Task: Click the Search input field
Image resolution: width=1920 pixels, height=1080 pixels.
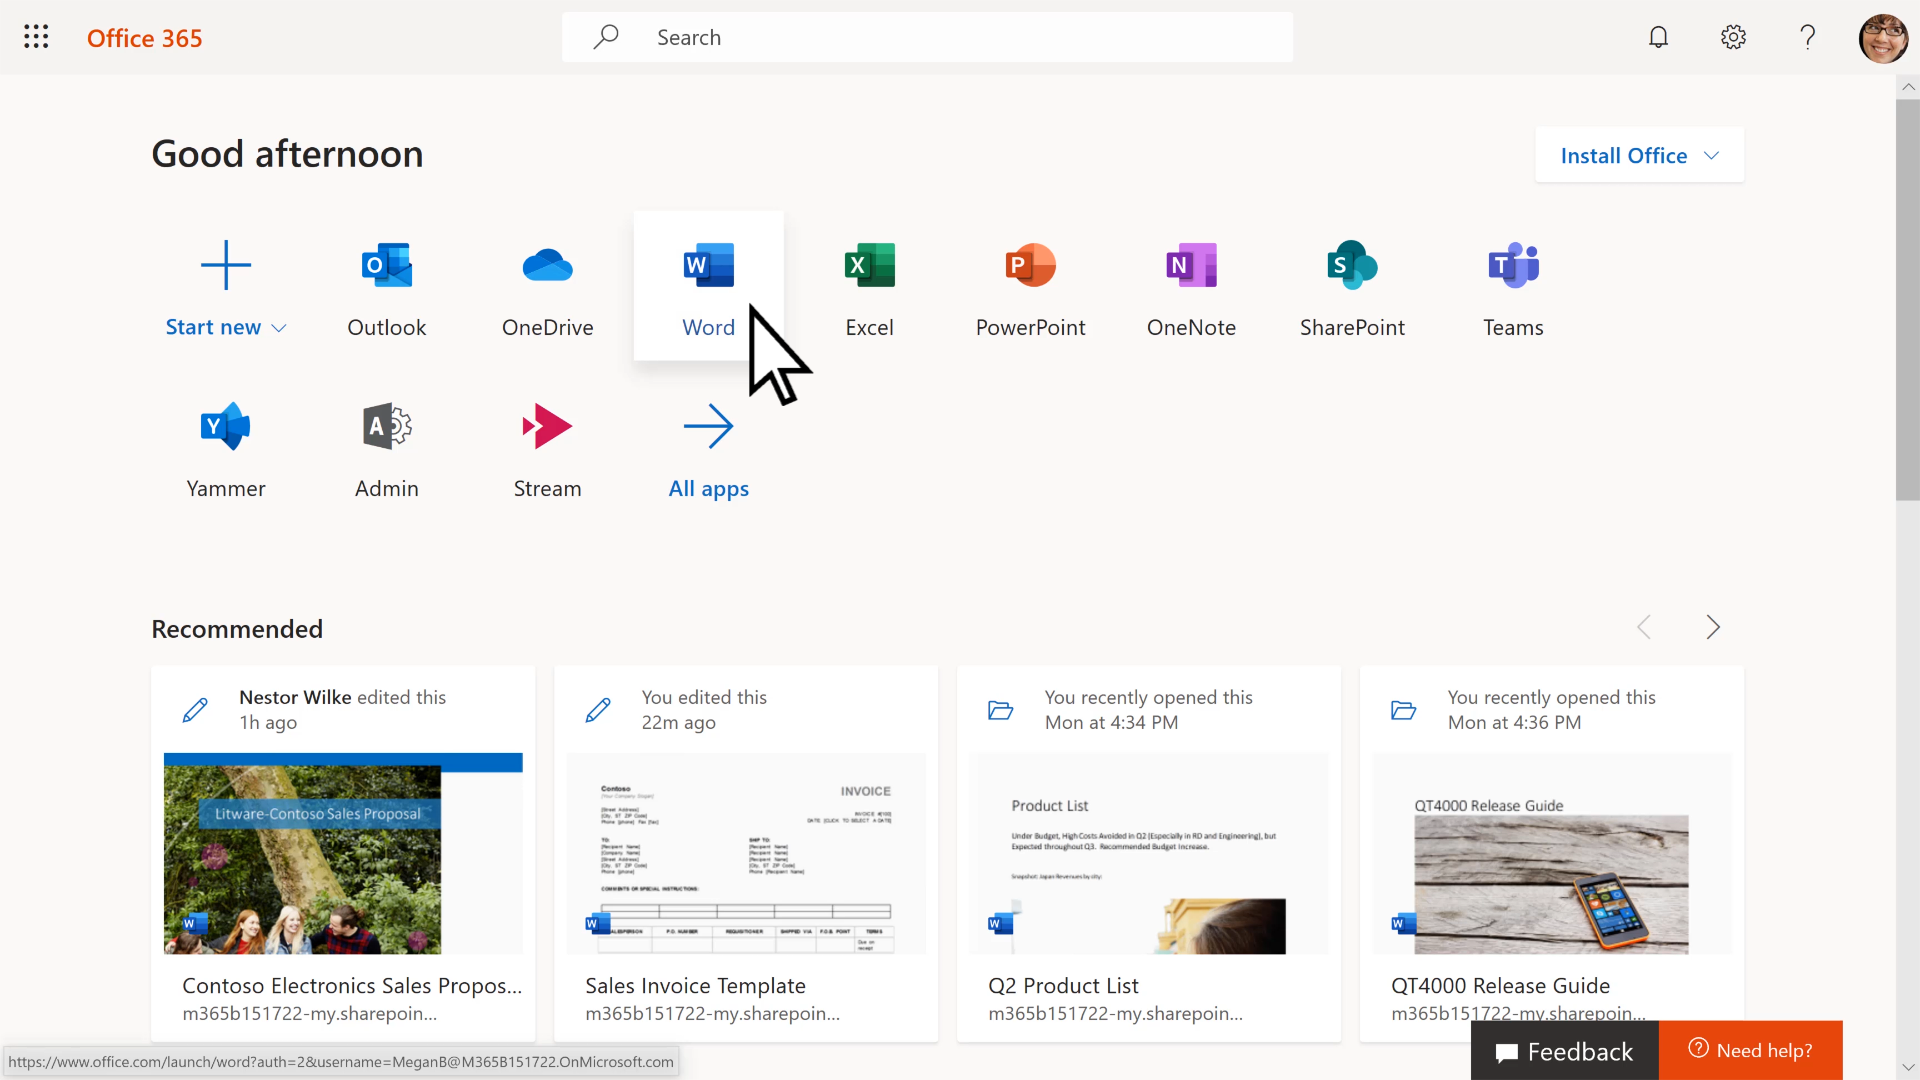Action: tap(926, 37)
